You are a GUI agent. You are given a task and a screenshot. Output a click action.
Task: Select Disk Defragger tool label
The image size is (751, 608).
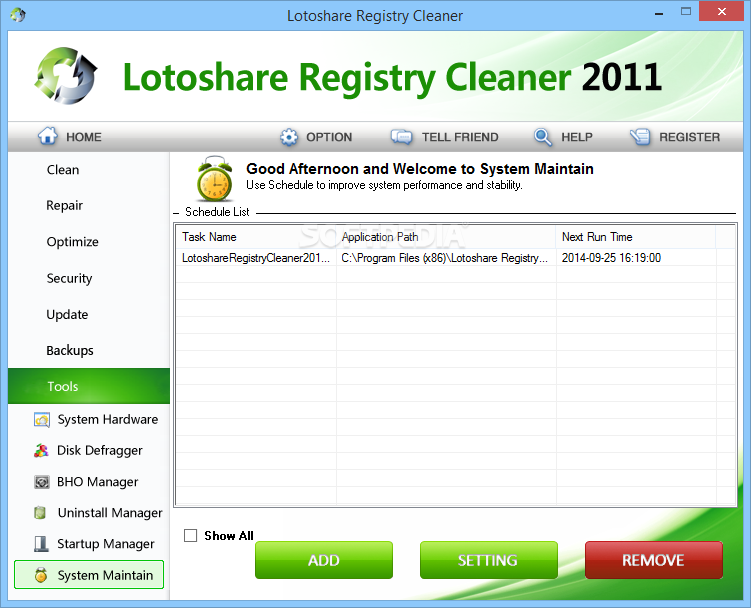pos(100,451)
